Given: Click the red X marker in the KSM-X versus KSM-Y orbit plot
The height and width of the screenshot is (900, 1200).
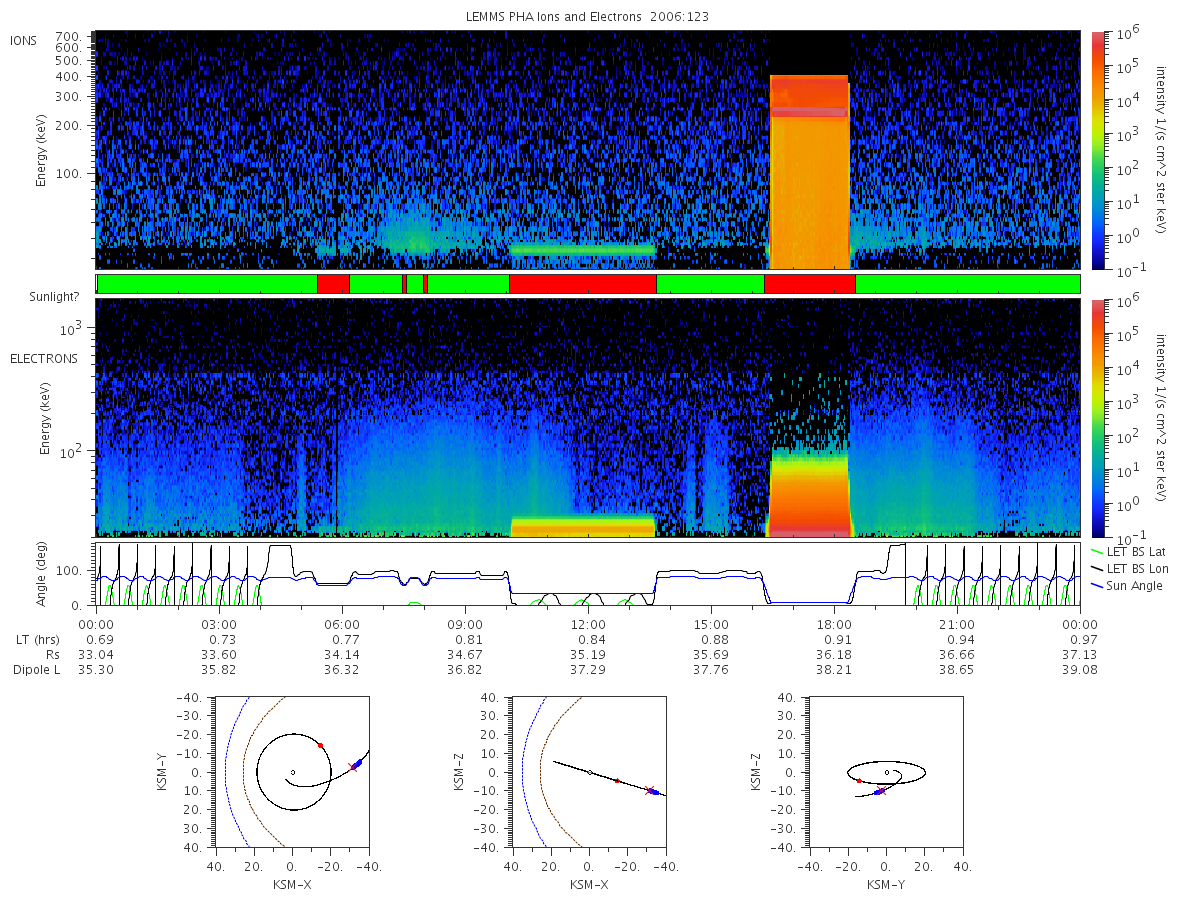Looking at the screenshot, I should pyautogui.click(x=352, y=767).
